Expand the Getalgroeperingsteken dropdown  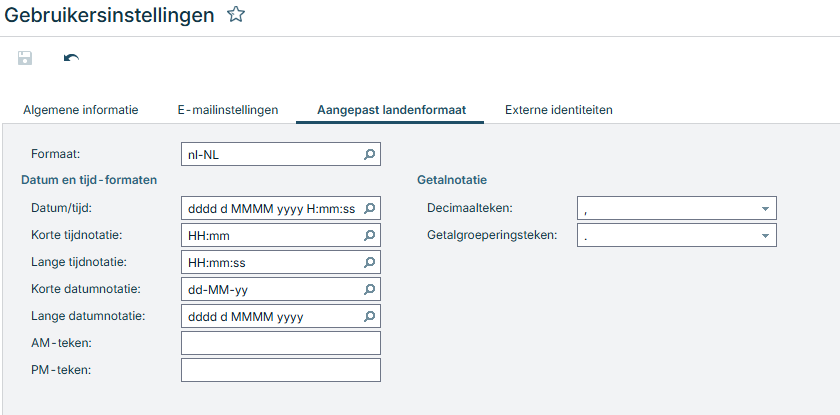[x=764, y=235]
